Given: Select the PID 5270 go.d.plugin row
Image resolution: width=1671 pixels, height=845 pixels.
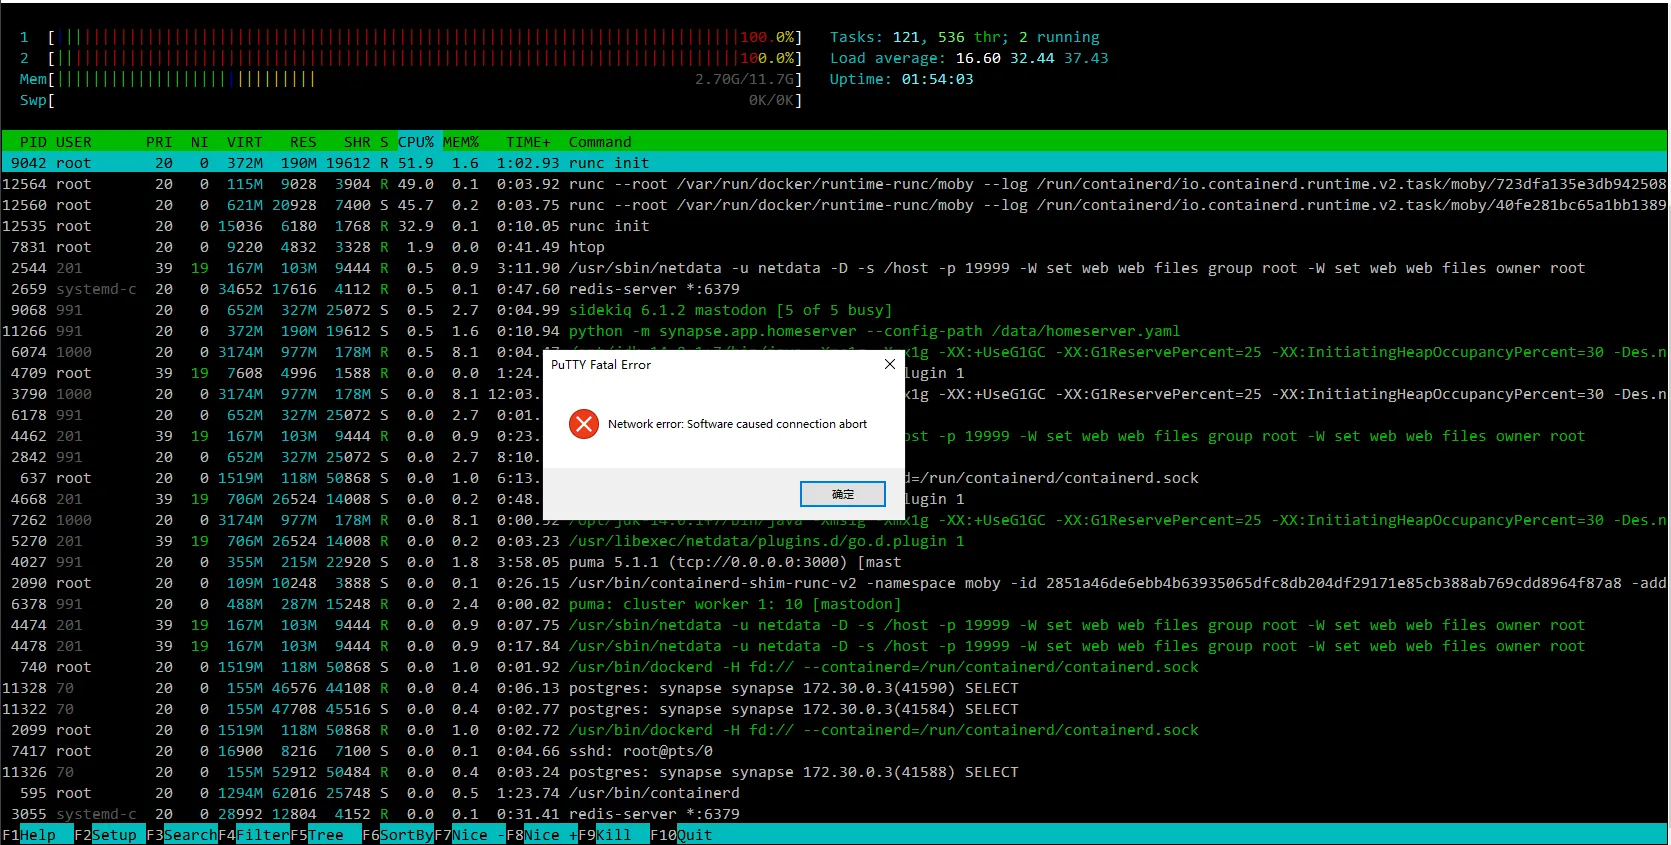Looking at the screenshot, I should [834, 541].
